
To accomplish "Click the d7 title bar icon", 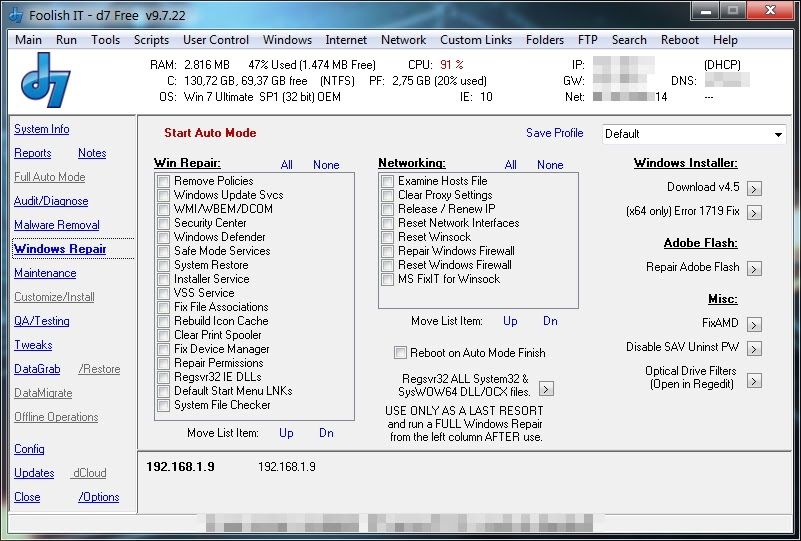I will [x=16, y=15].
